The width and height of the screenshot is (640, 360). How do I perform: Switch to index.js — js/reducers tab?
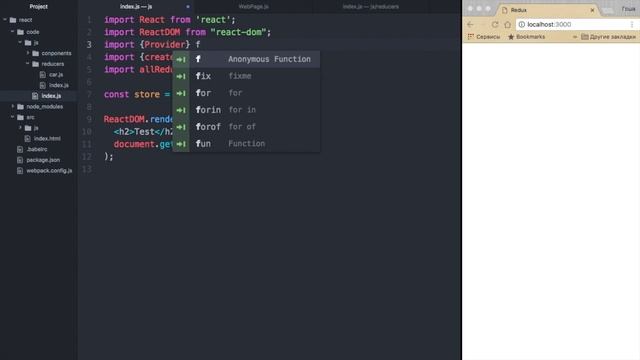pos(371,7)
